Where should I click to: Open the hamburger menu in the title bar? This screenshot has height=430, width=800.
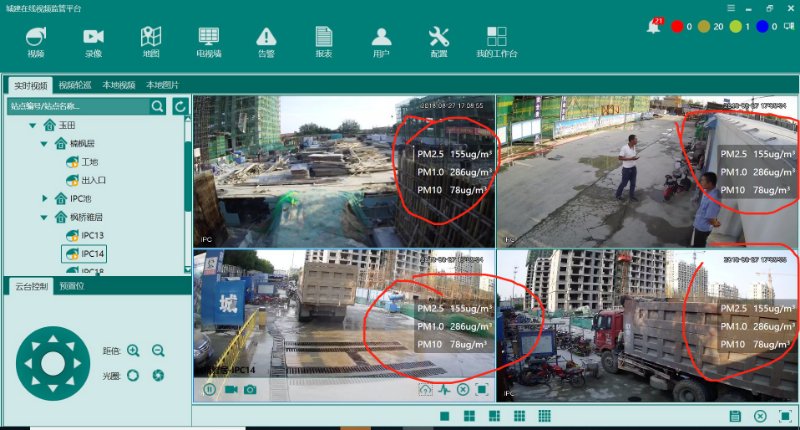point(731,8)
